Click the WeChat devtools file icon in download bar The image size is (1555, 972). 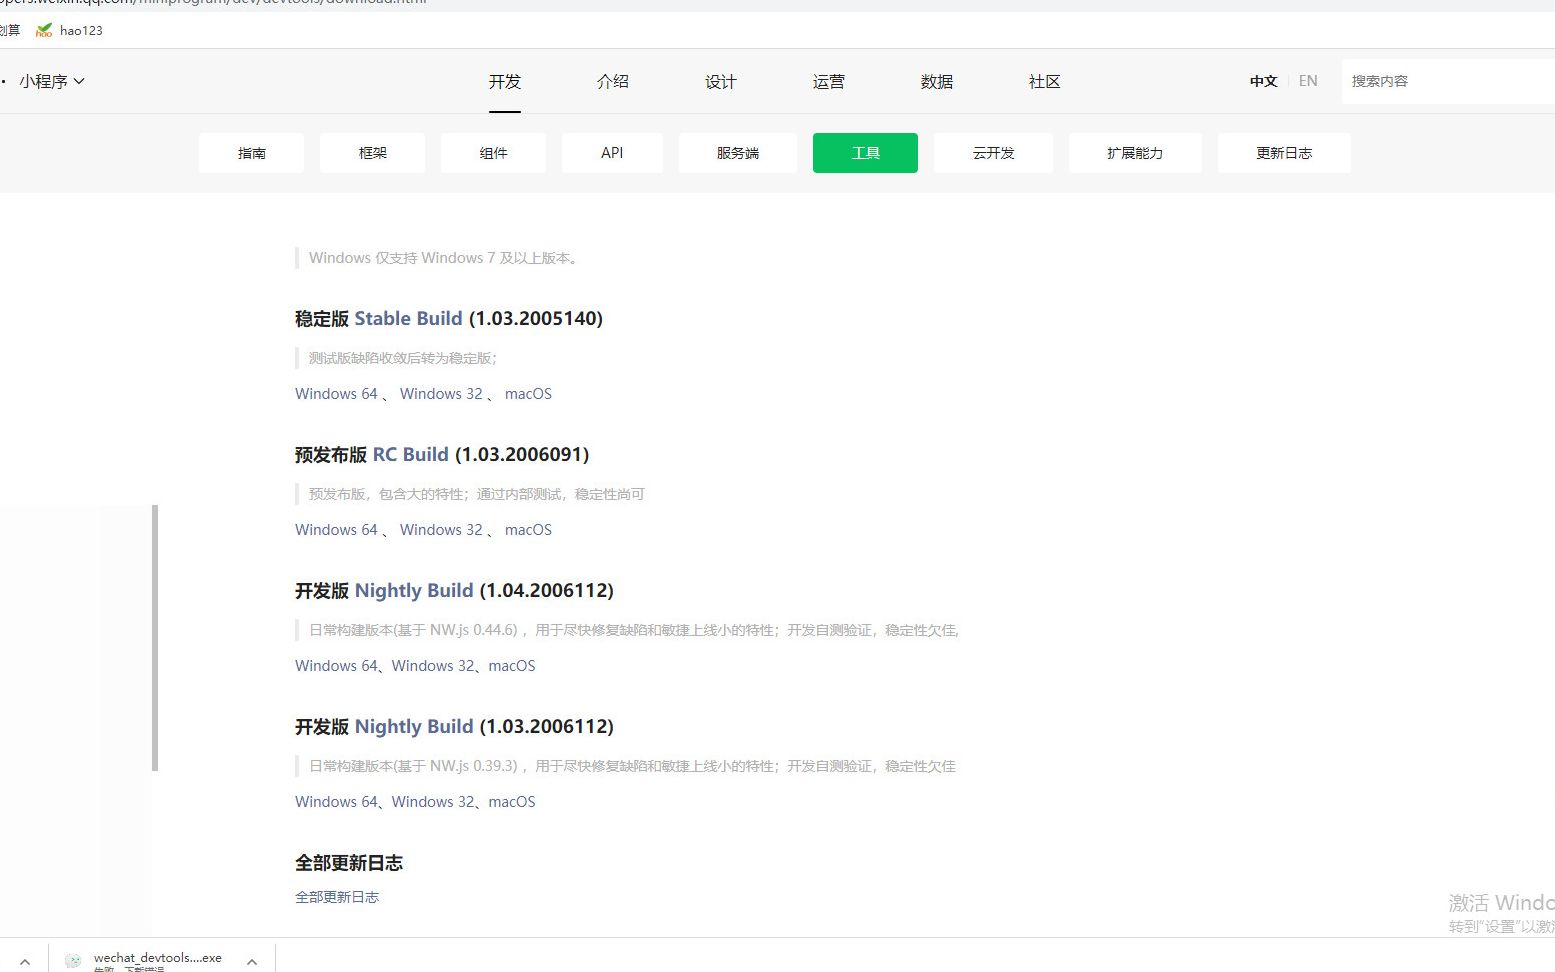(x=73, y=958)
